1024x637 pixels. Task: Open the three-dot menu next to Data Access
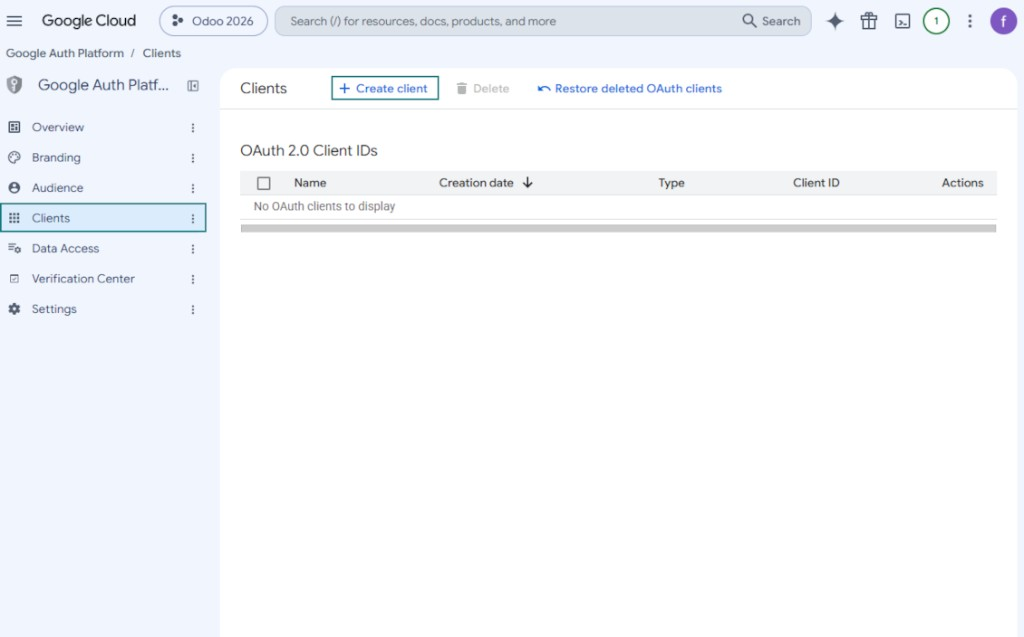[193, 249]
